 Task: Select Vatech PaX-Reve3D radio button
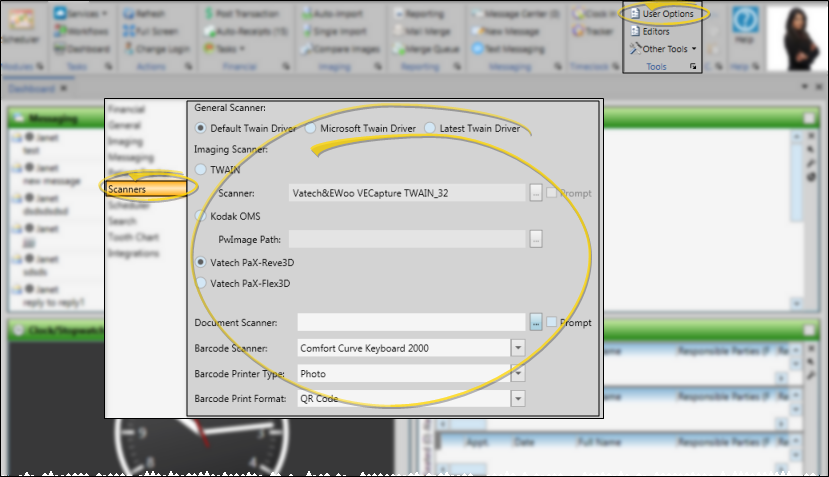pos(200,262)
